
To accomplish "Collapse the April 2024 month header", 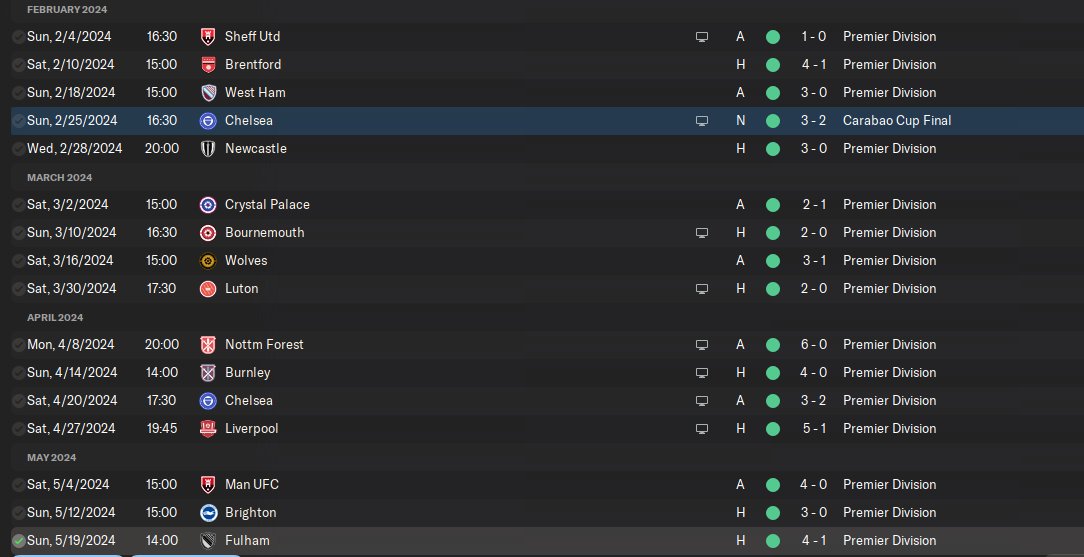I will point(55,317).
